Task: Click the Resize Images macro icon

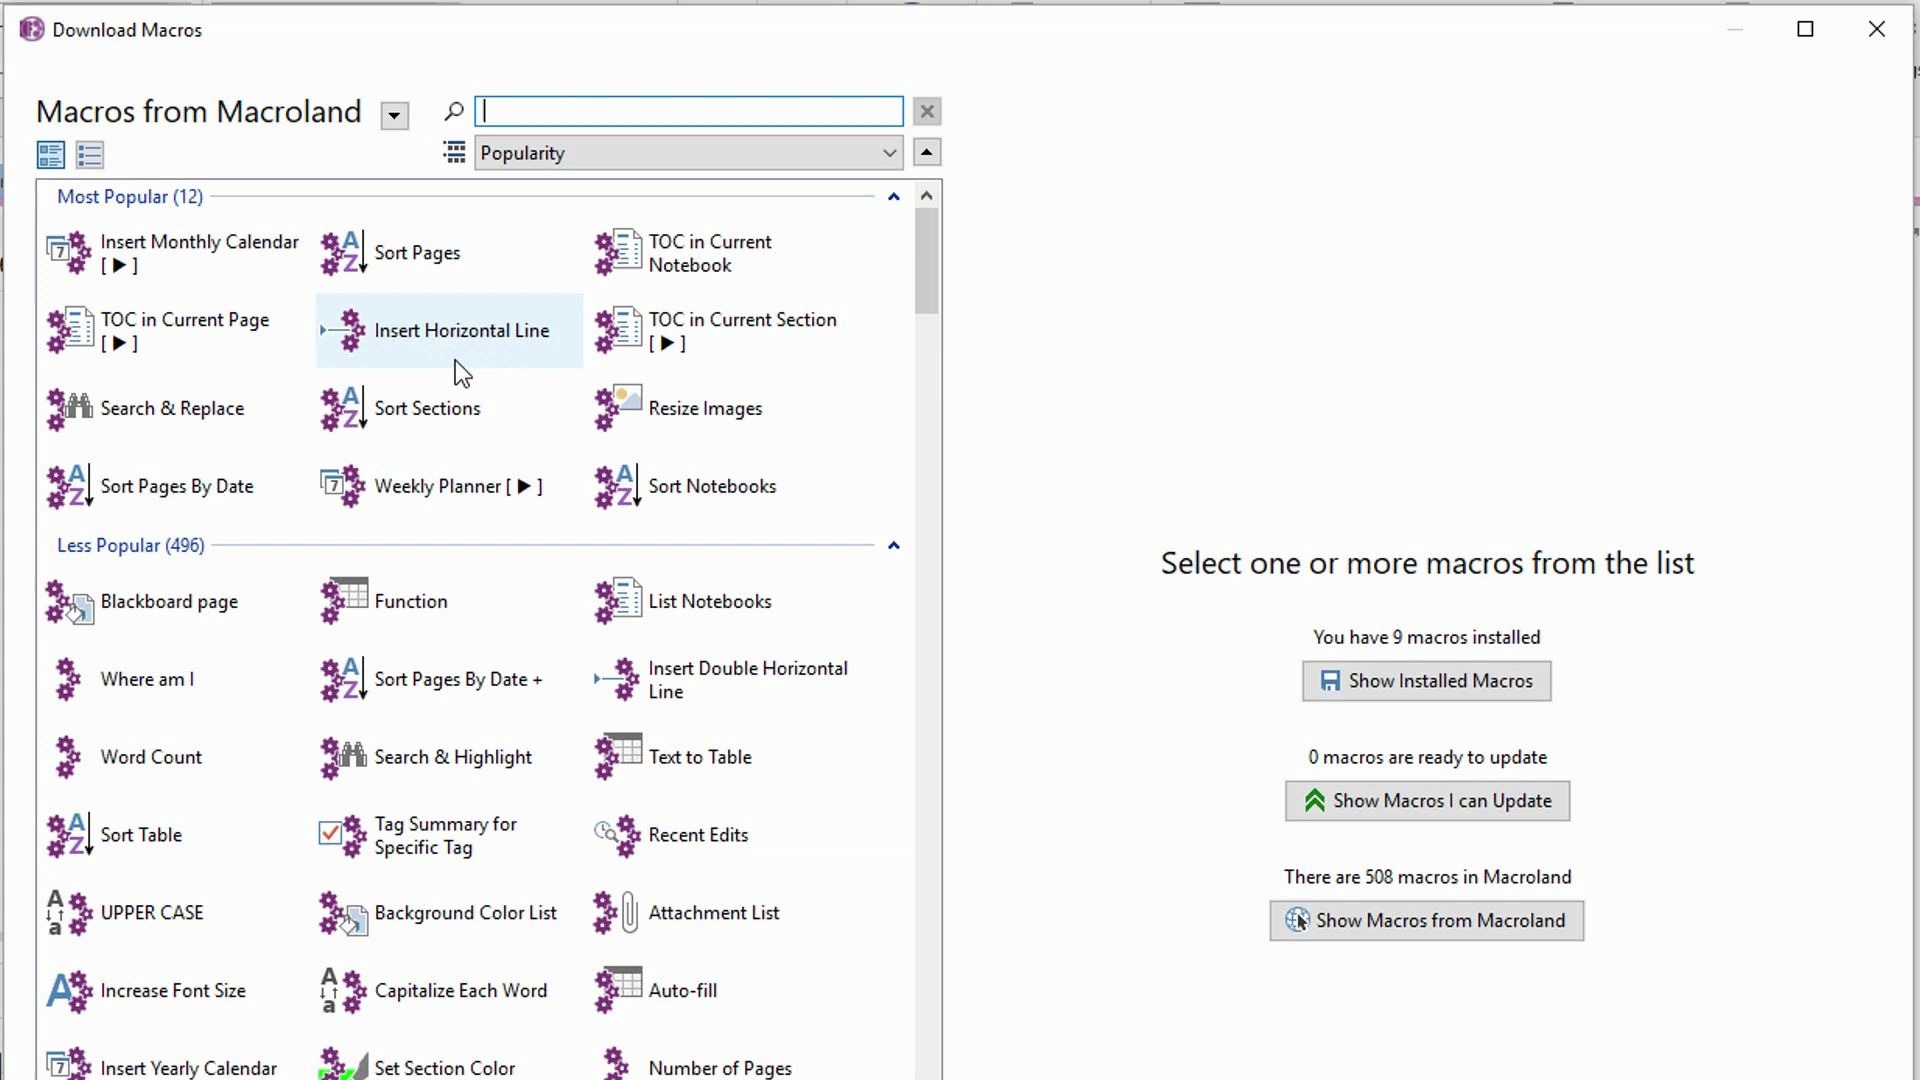Action: 617,409
